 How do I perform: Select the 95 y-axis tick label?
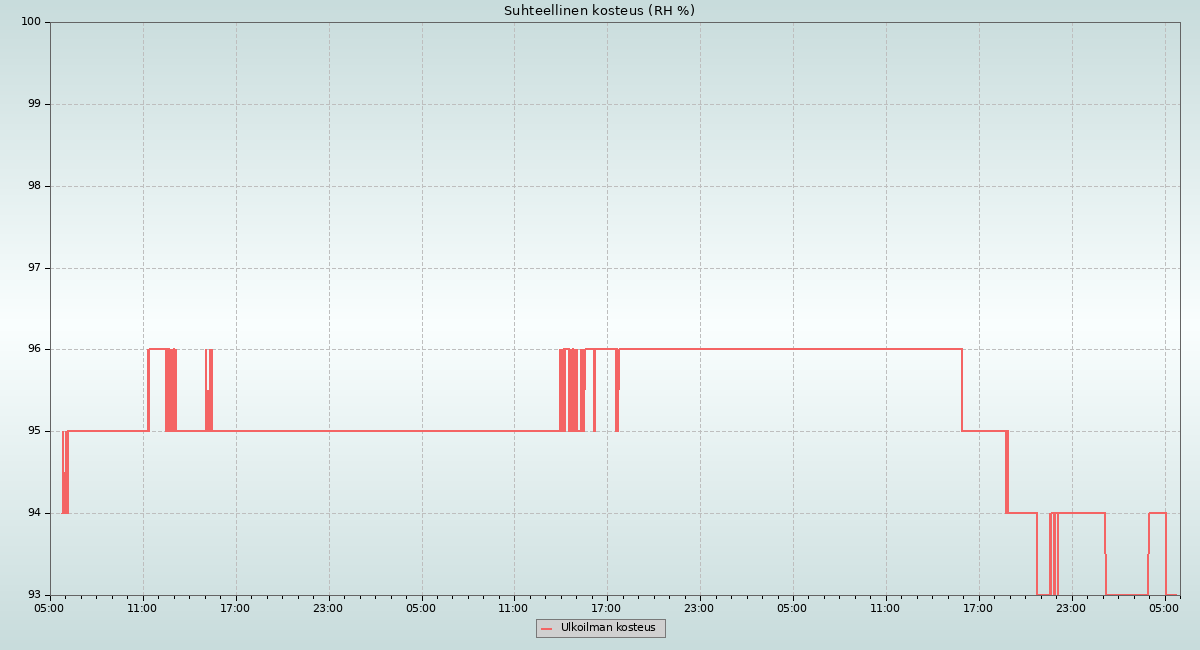click(x=35, y=431)
